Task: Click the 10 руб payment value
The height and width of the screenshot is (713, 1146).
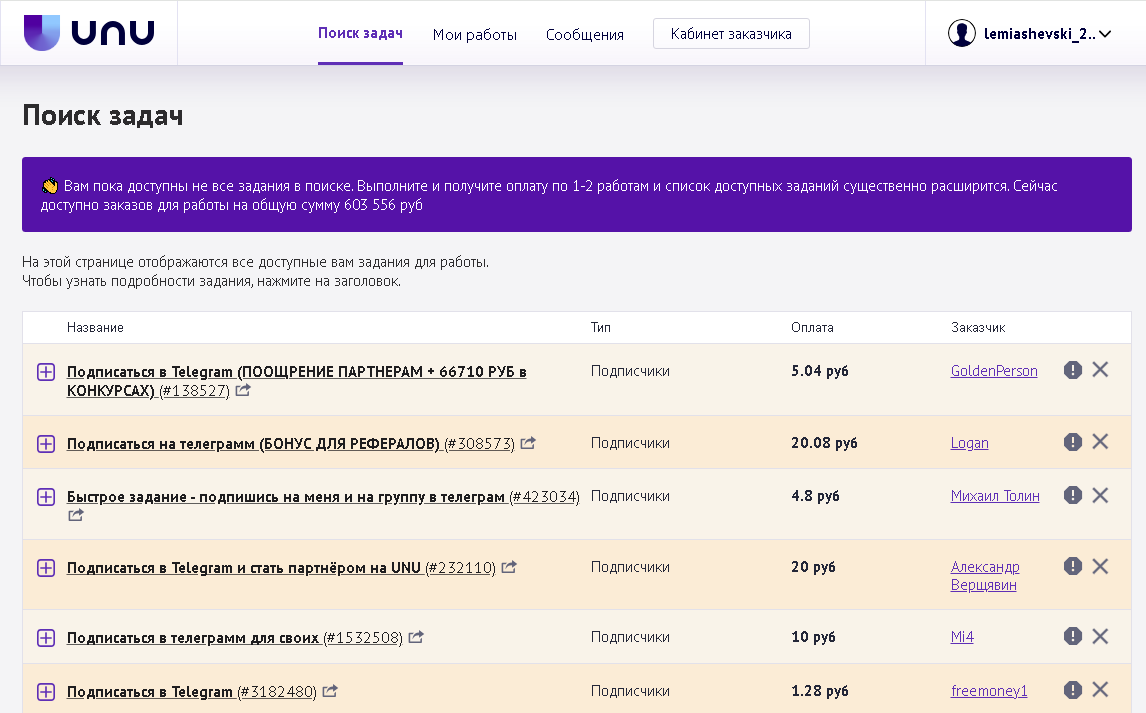Action: tap(813, 637)
